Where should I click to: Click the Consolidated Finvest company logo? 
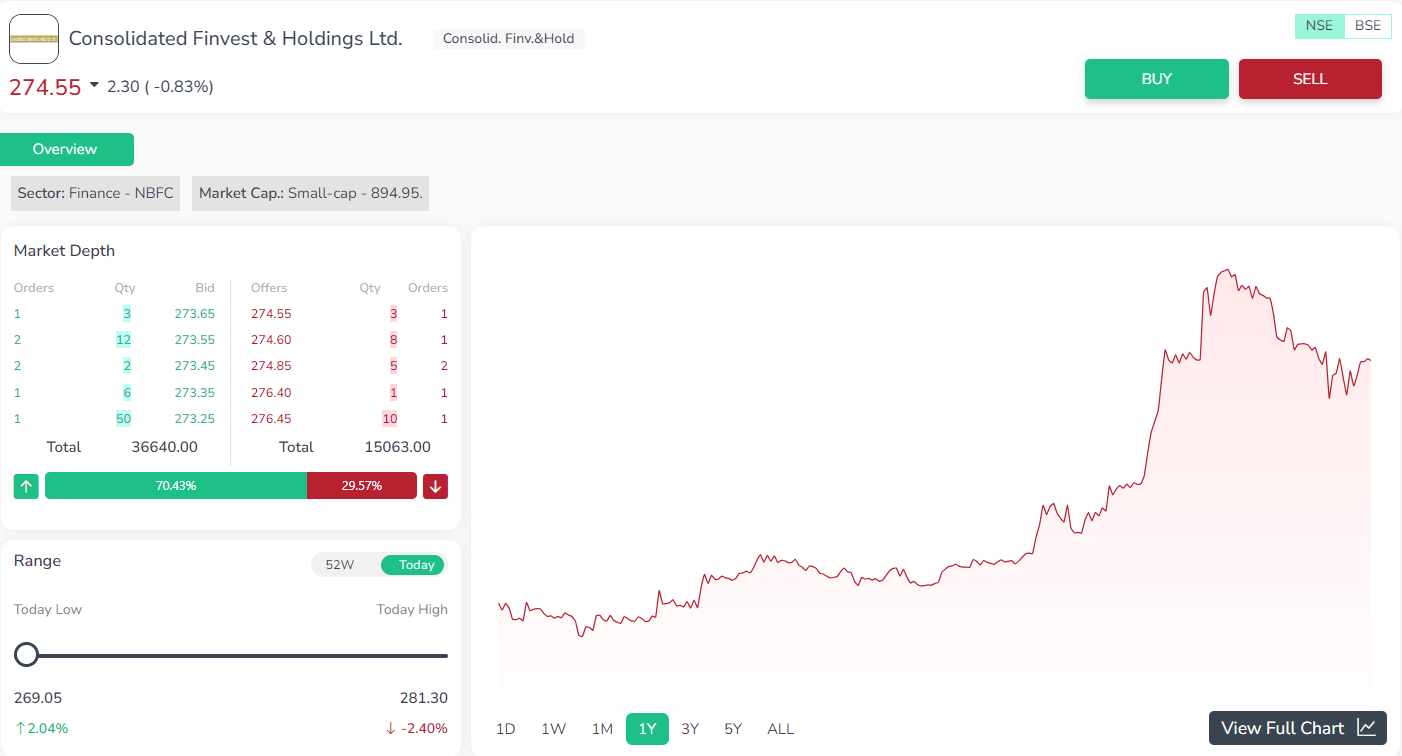(x=34, y=39)
